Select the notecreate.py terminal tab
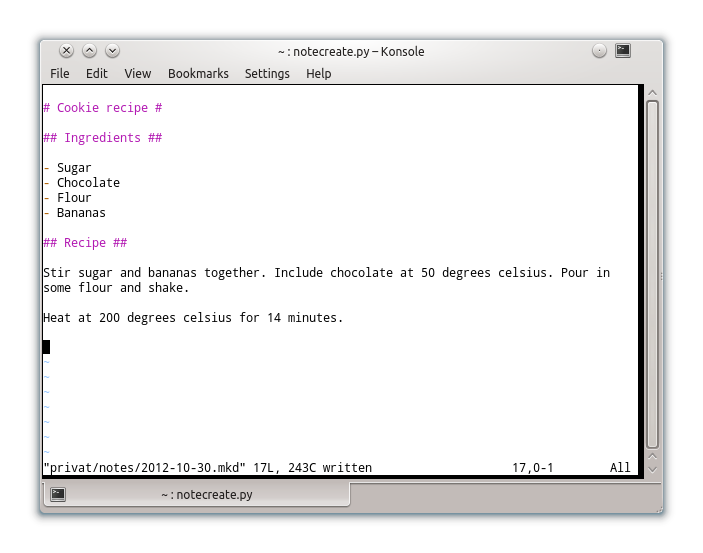This screenshot has height=553, width=703. (196, 494)
